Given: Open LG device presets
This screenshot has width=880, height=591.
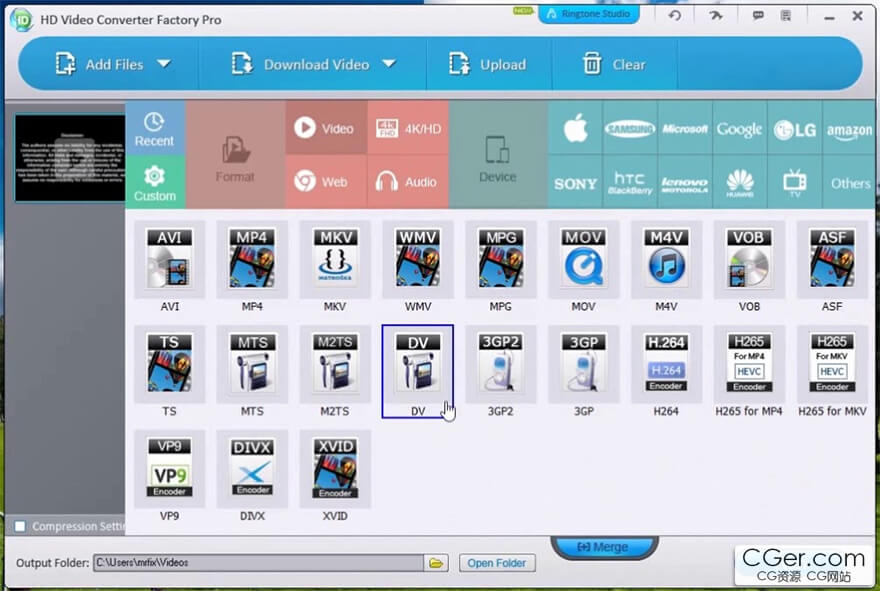Looking at the screenshot, I should coord(795,129).
